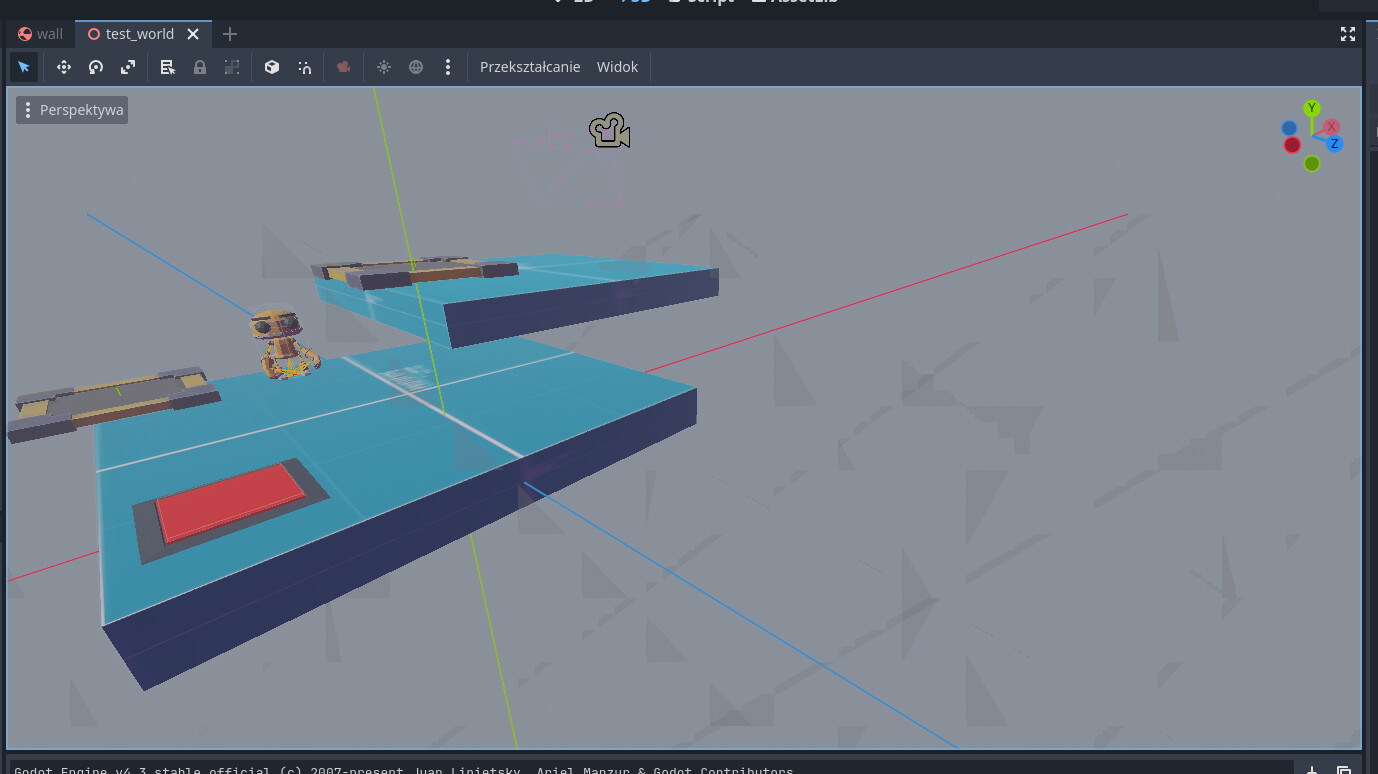Open the Widok menu
Viewport: 1378px width, 774px height.
(617, 67)
